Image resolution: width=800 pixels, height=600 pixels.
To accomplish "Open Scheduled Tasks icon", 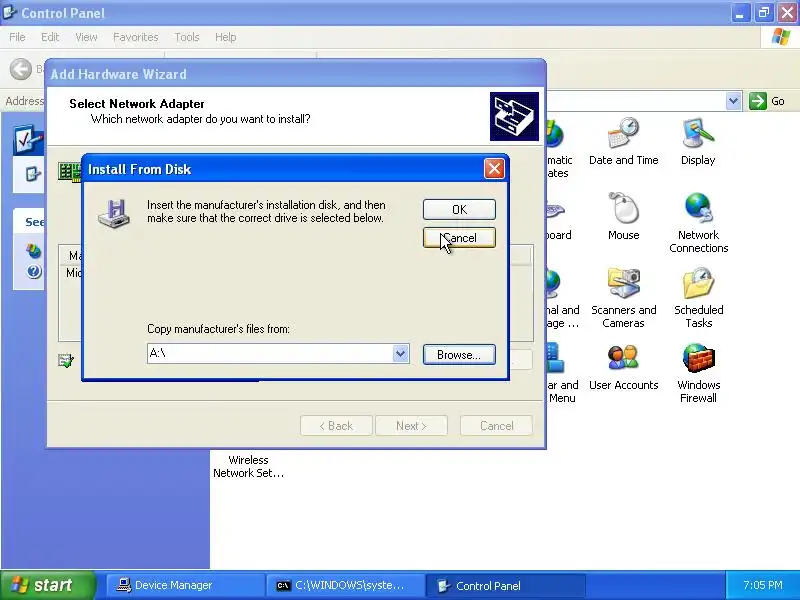I will pos(698,298).
